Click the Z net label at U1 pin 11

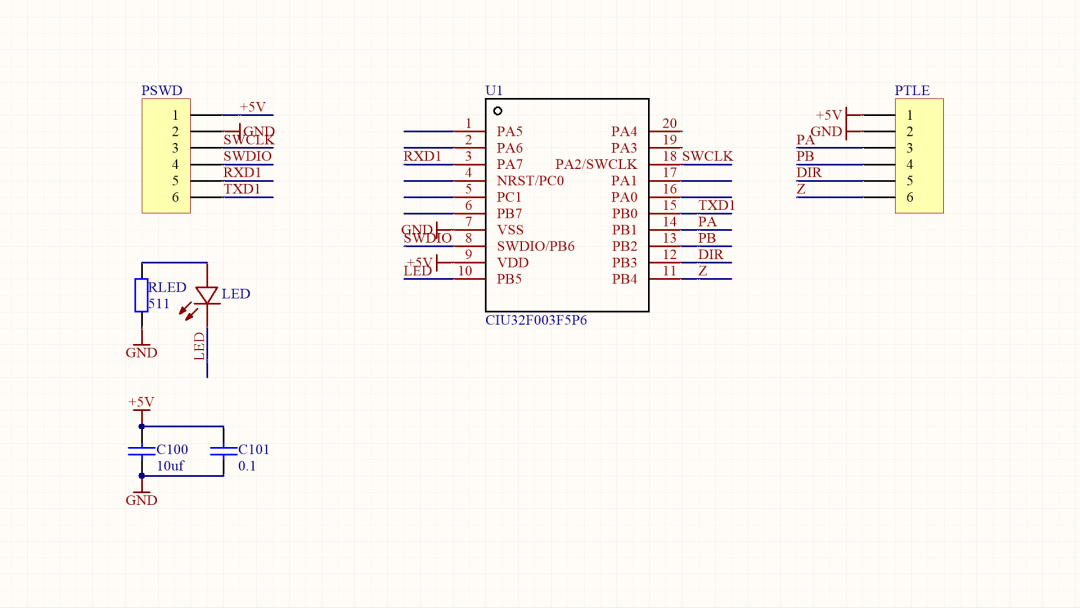(703, 271)
